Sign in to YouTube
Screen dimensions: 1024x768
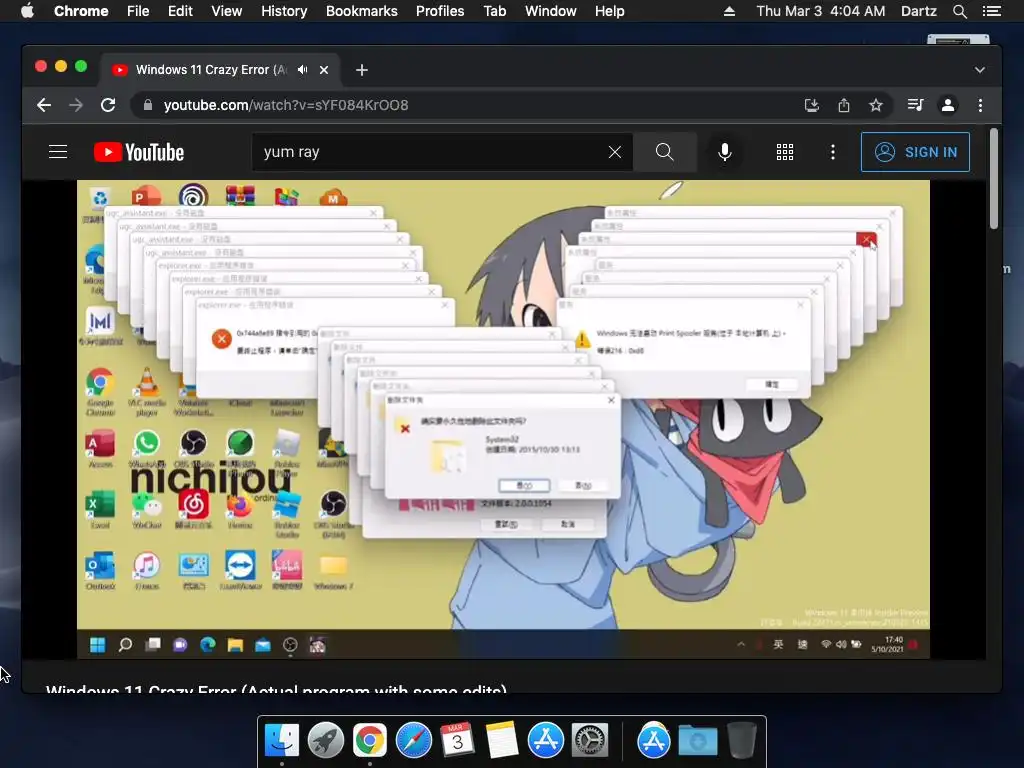(x=915, y=152)
